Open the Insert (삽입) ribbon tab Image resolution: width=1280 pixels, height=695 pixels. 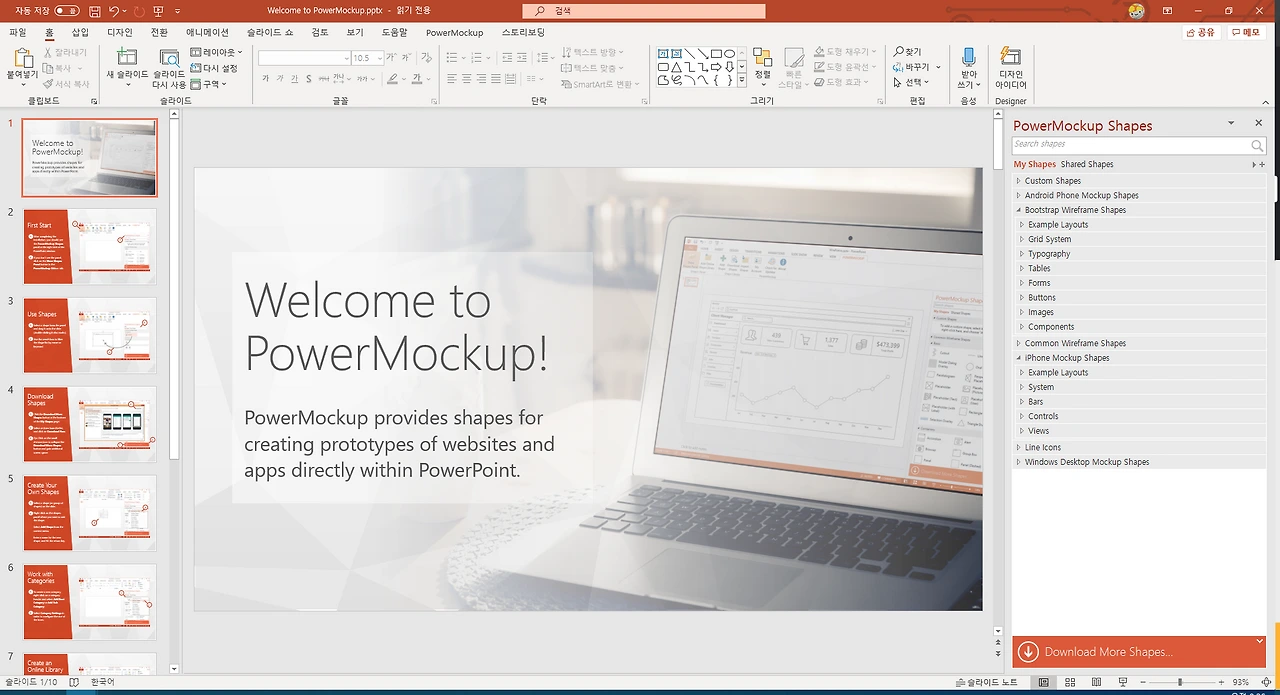coord(80,32)
